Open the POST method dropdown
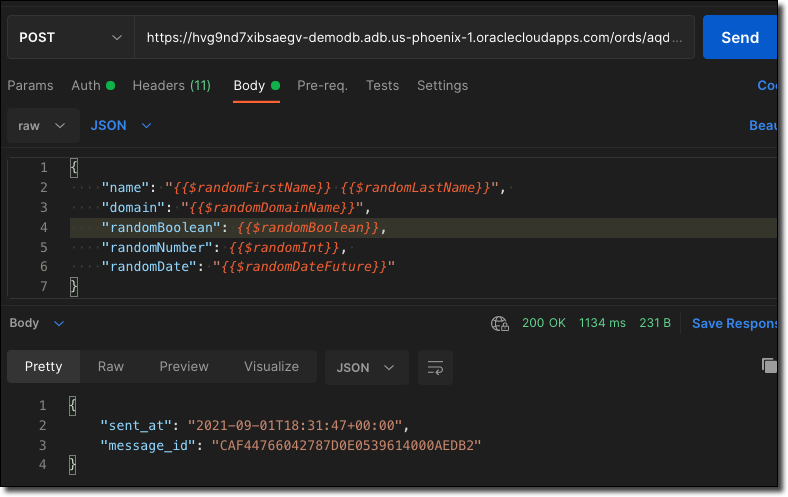Viewport: 788px width, 497px height. (x=70, y=37)
